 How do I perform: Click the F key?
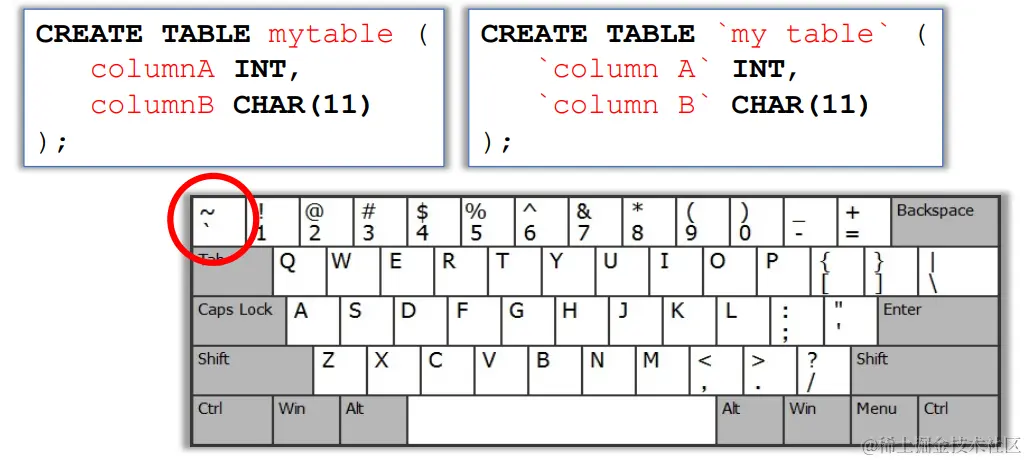click(x=475, y=320)
